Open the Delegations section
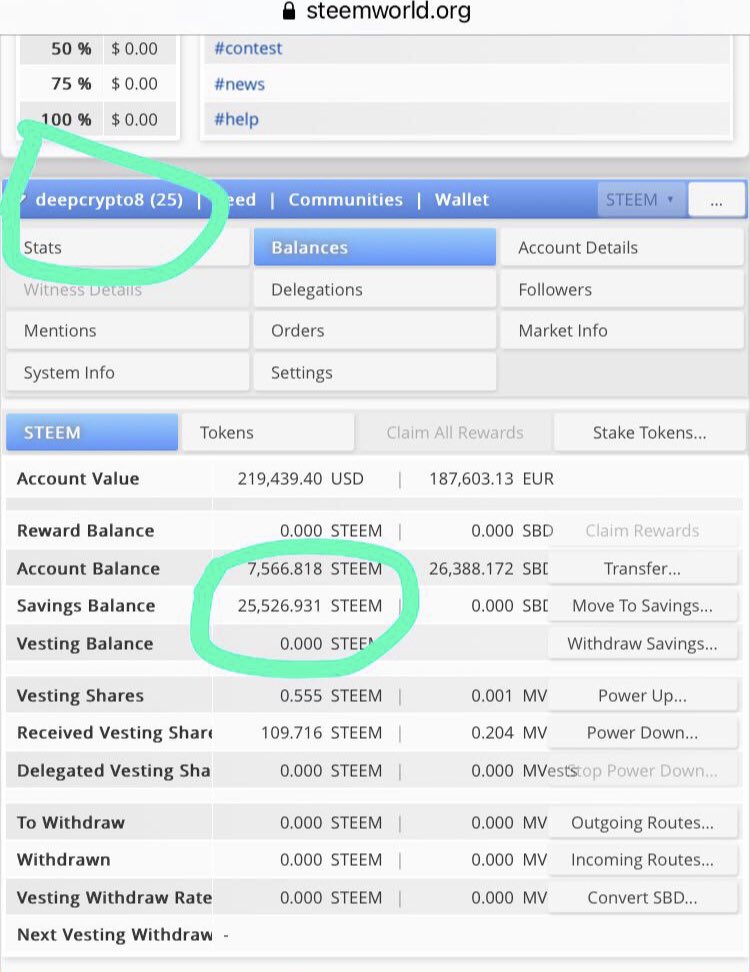 375,289
